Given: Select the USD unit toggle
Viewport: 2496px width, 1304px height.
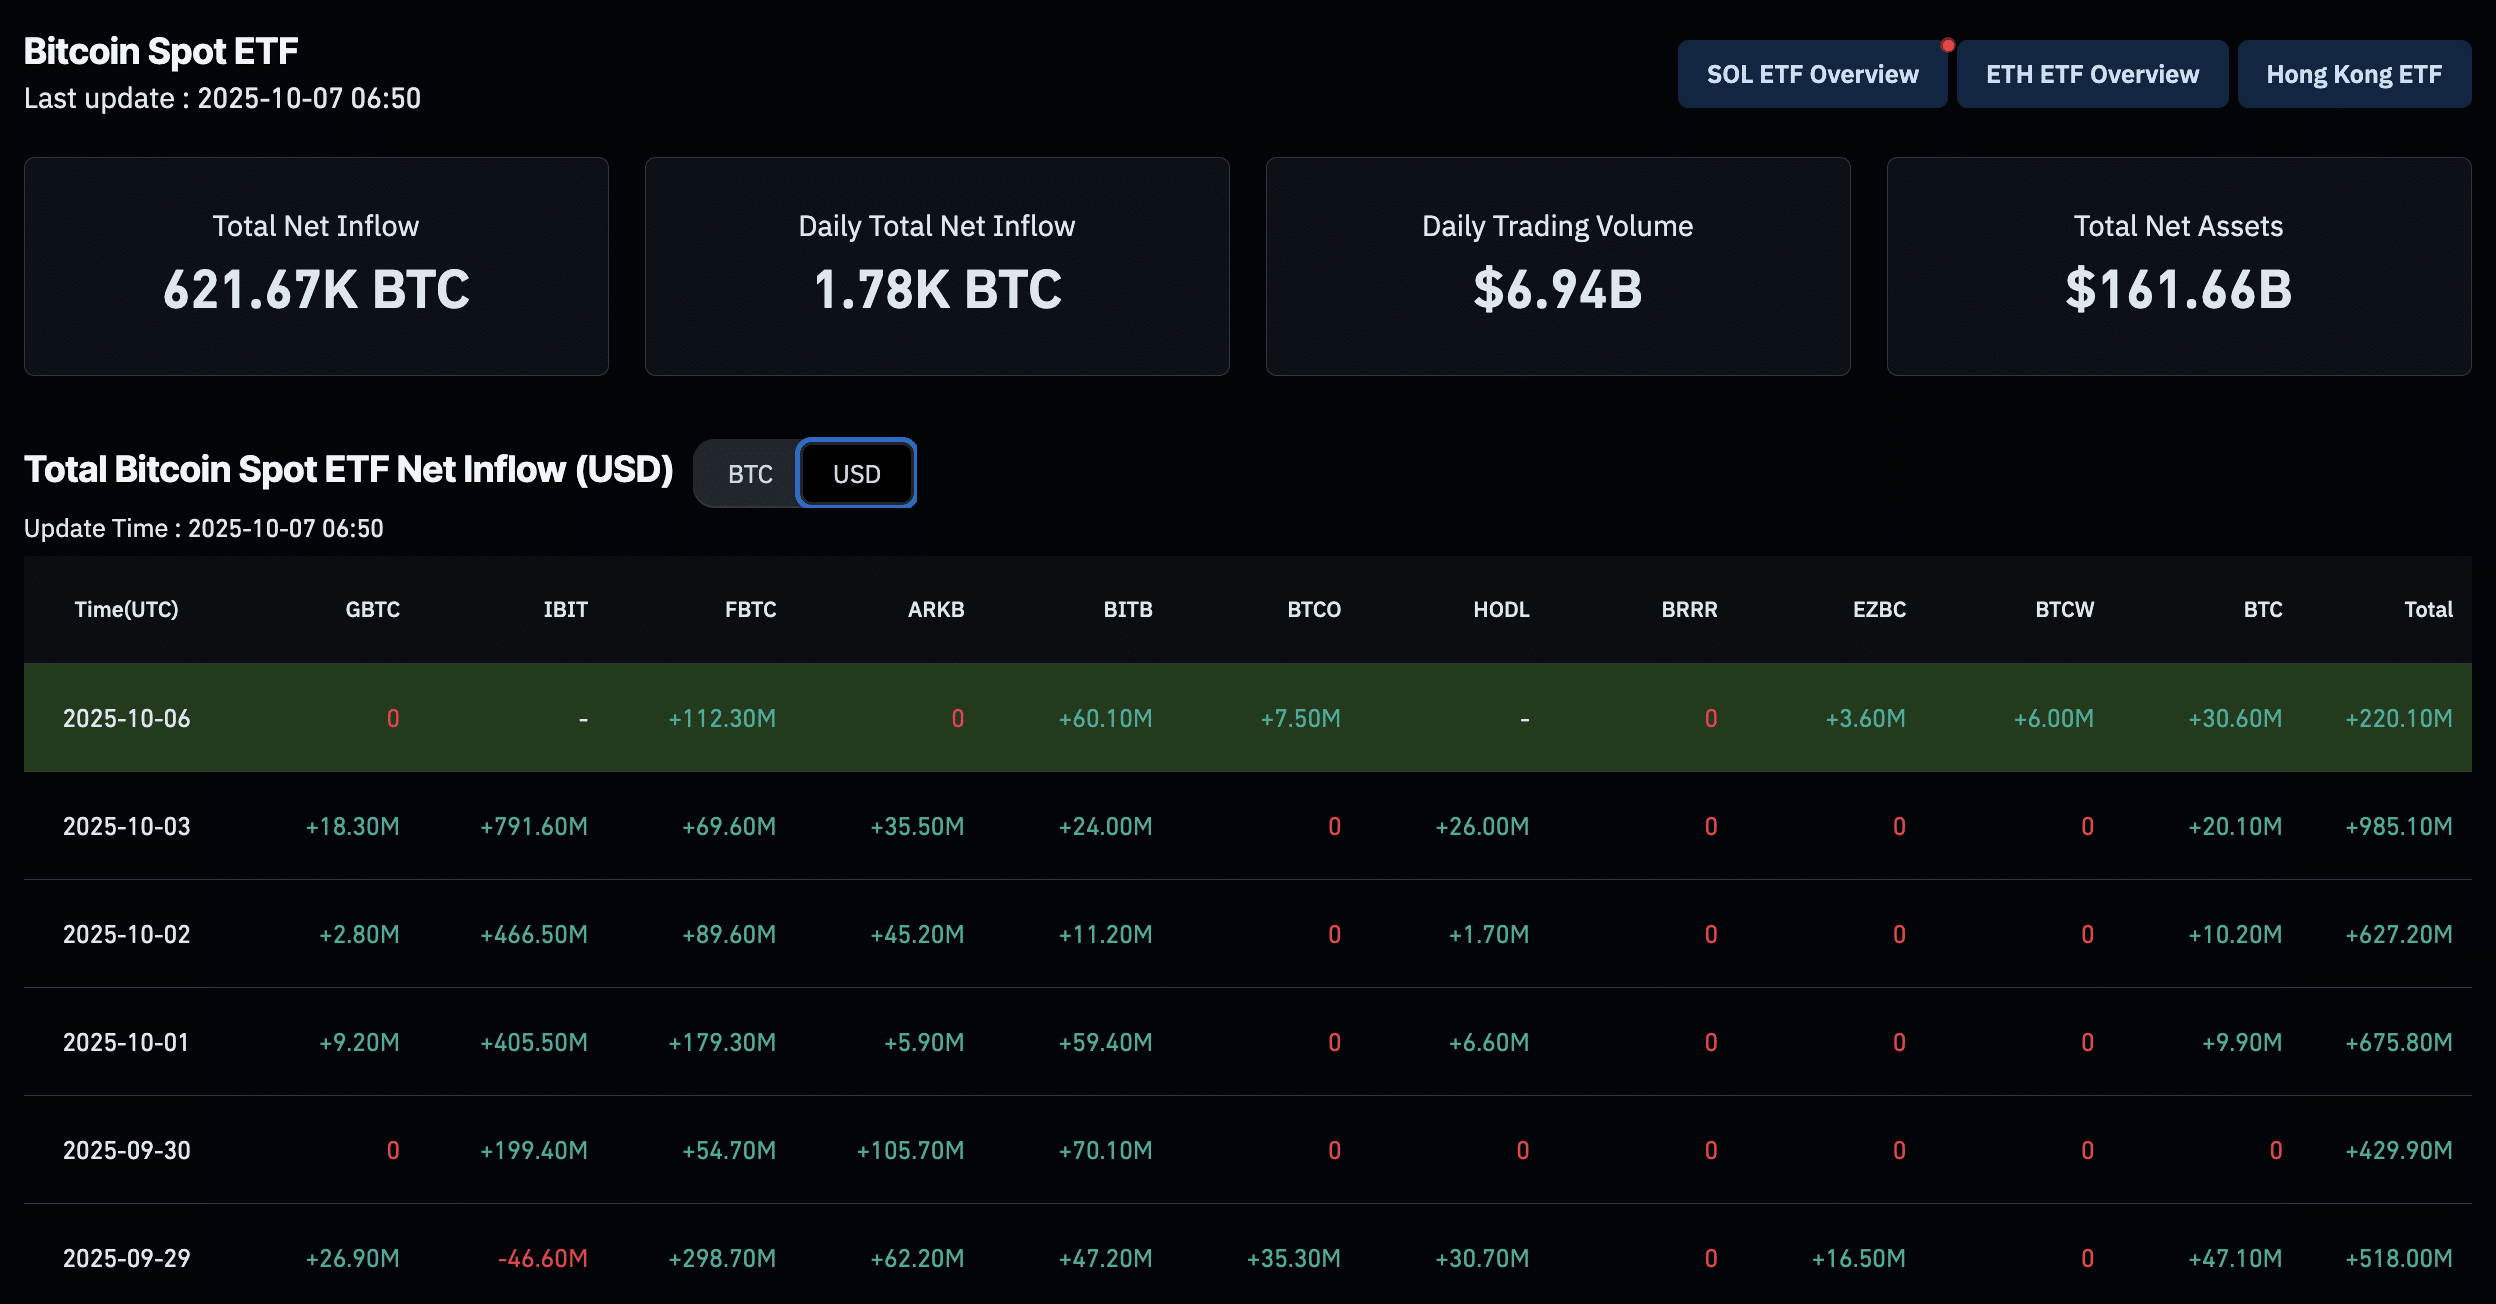Looking at the screenshot, I should [x=857, y=474].
